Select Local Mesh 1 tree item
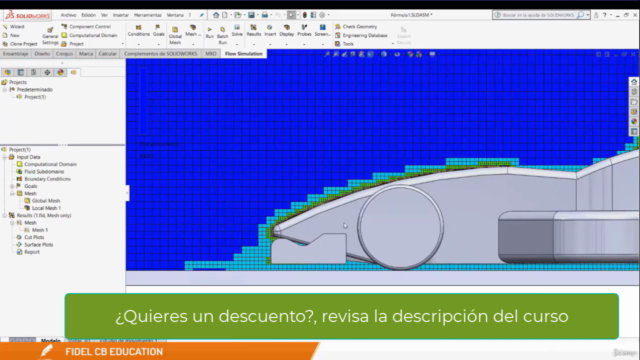 point(46,208)
